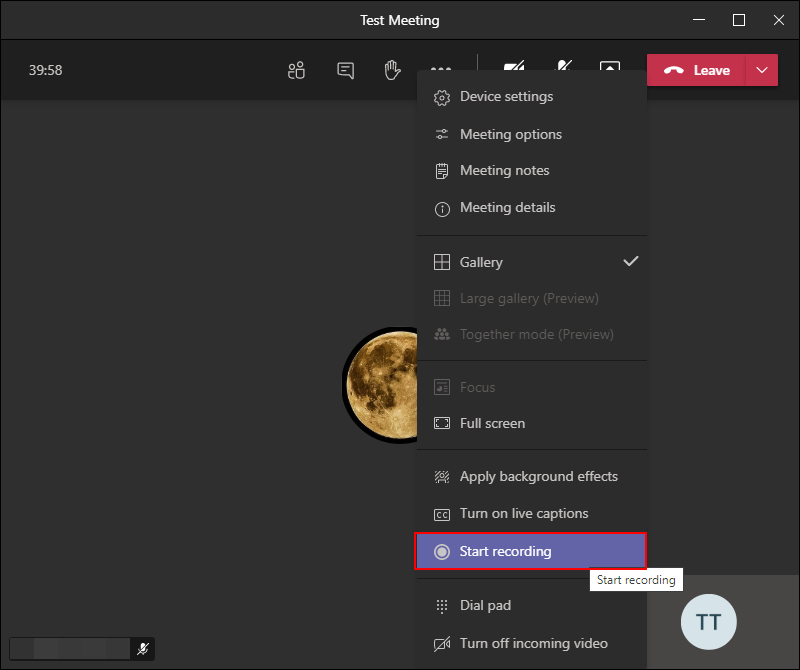Switch to Full screen
Screen dimensions: 800x670
click(532, 424)
